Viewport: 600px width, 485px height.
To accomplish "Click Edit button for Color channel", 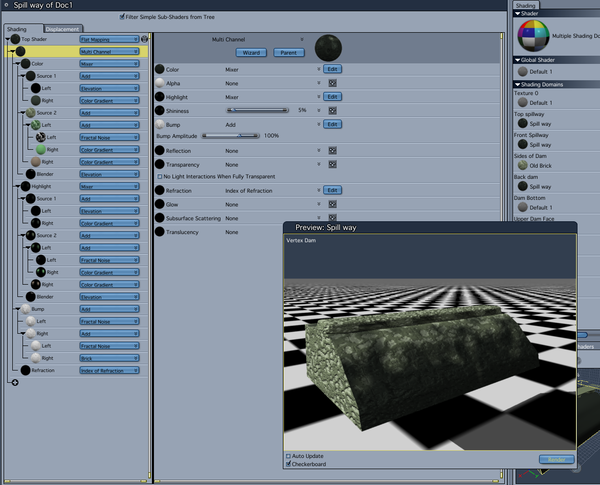I will coord(332,69).
